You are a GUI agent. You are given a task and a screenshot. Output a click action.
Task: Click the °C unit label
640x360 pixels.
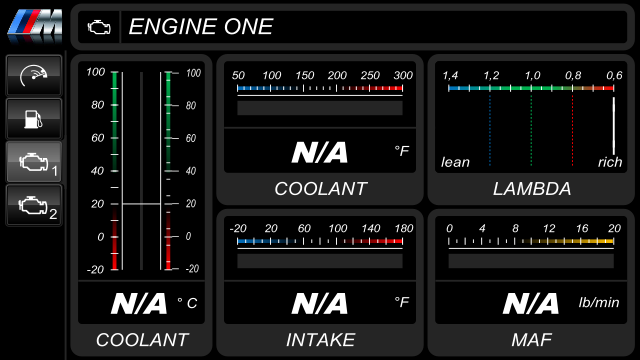(x=187, y=303)
